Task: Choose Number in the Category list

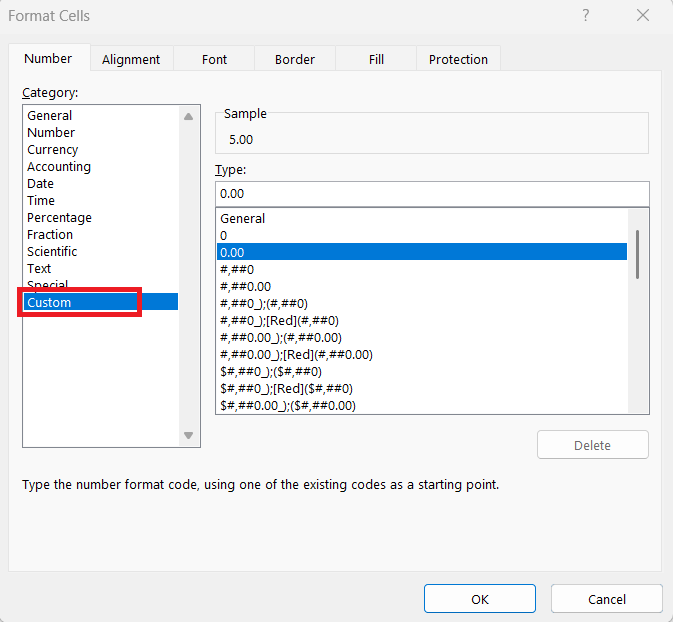Action: tap(101, 133)
